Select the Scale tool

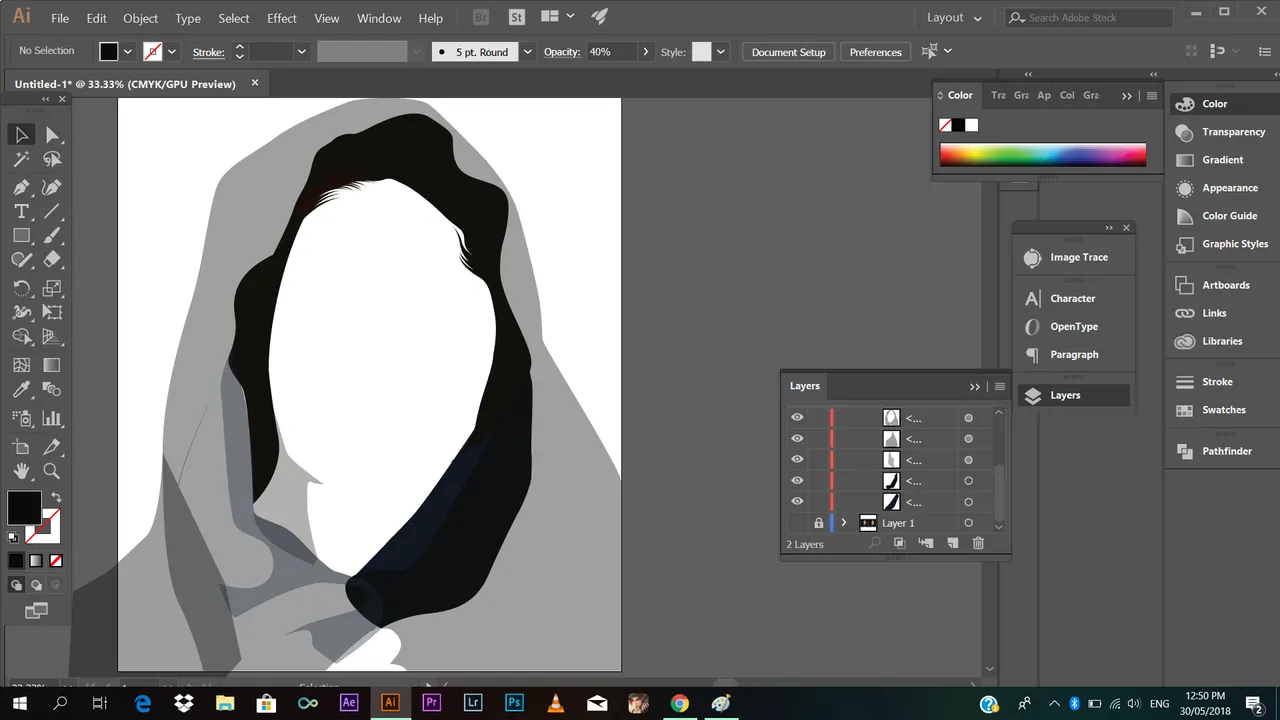click(52, 288)
